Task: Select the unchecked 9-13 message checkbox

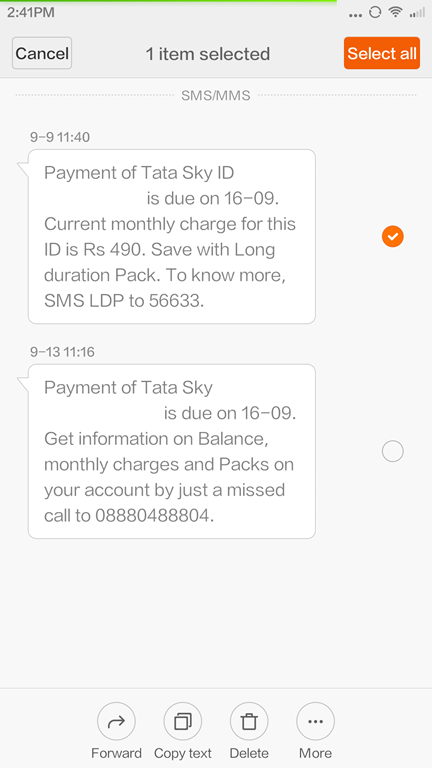Action: pos(392,451)
